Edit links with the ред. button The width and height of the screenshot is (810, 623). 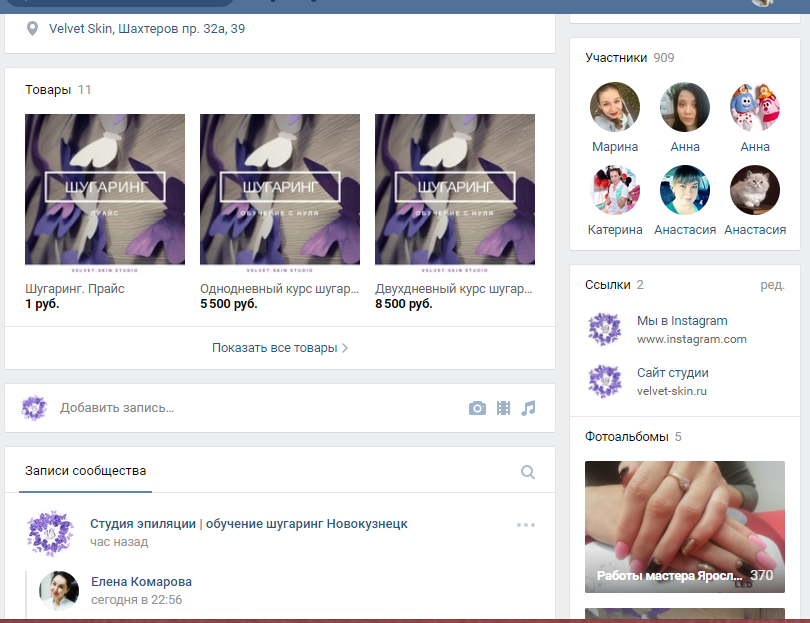(x=772, y=285)
